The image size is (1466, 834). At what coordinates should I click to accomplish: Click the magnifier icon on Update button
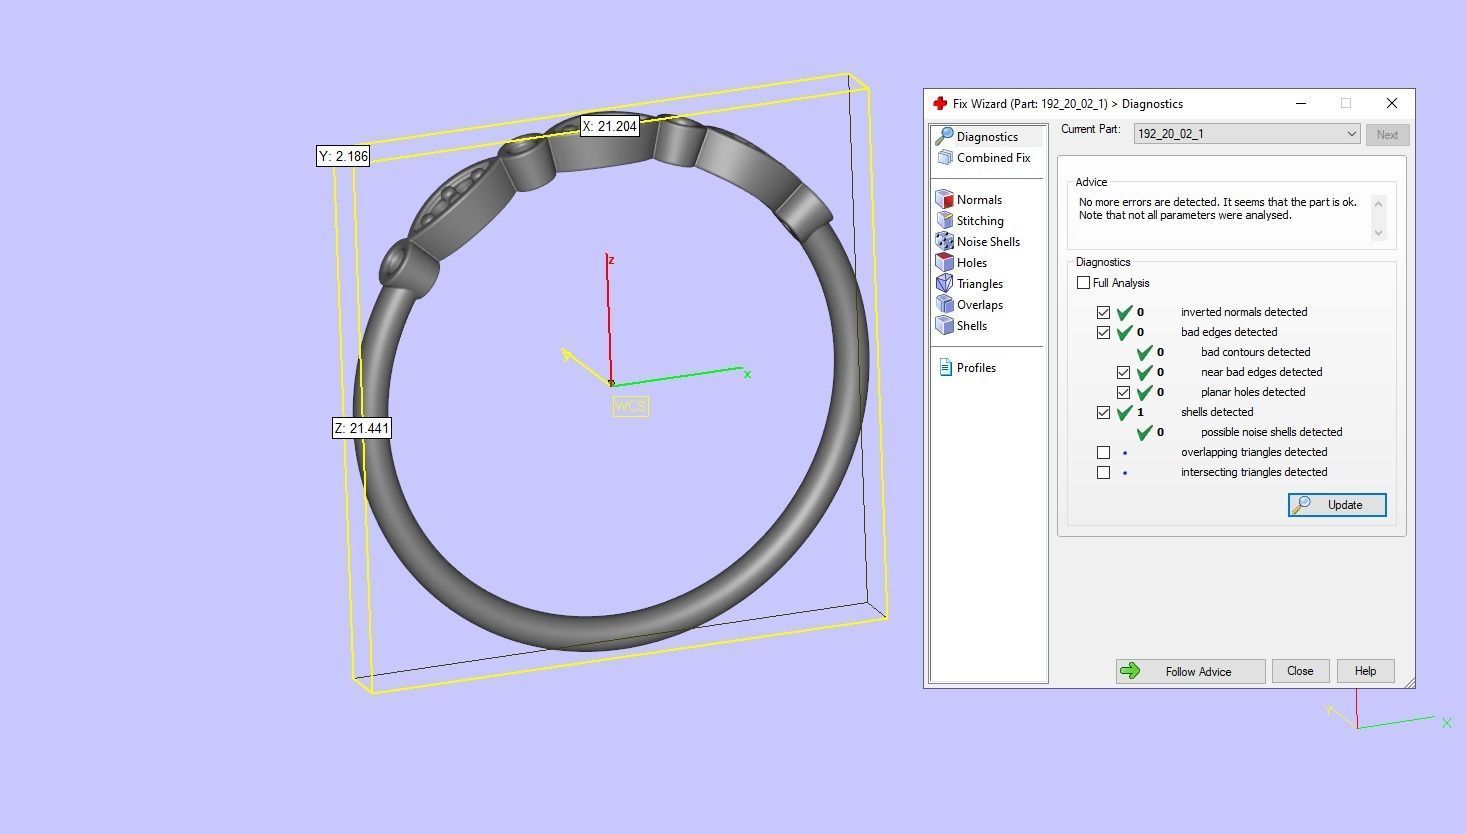pos(1302,505)
